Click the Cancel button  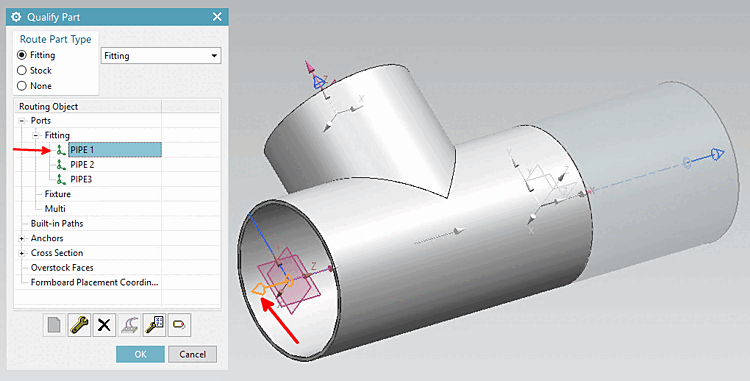click(192, 354)
